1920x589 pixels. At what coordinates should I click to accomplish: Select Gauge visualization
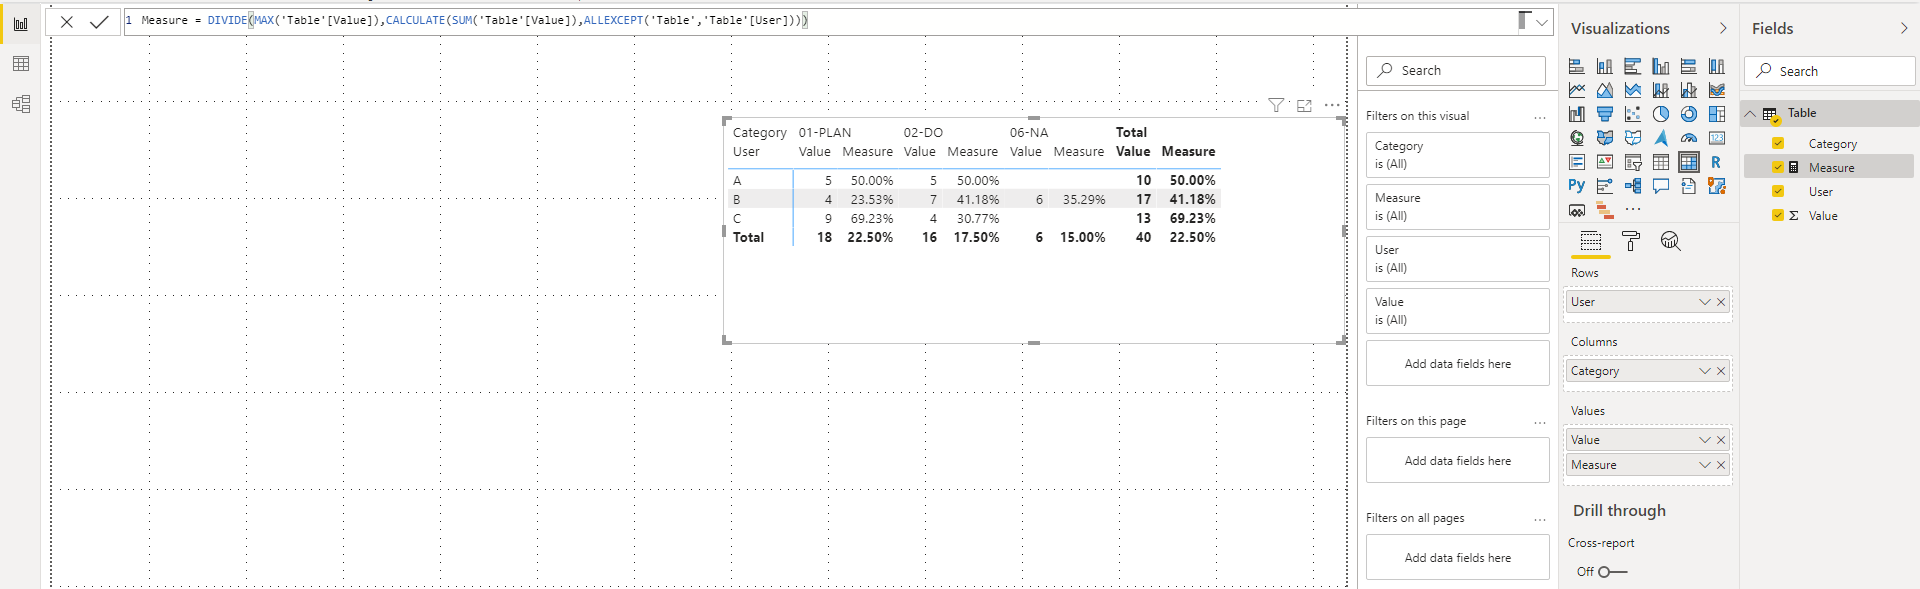click(1689, 138)
